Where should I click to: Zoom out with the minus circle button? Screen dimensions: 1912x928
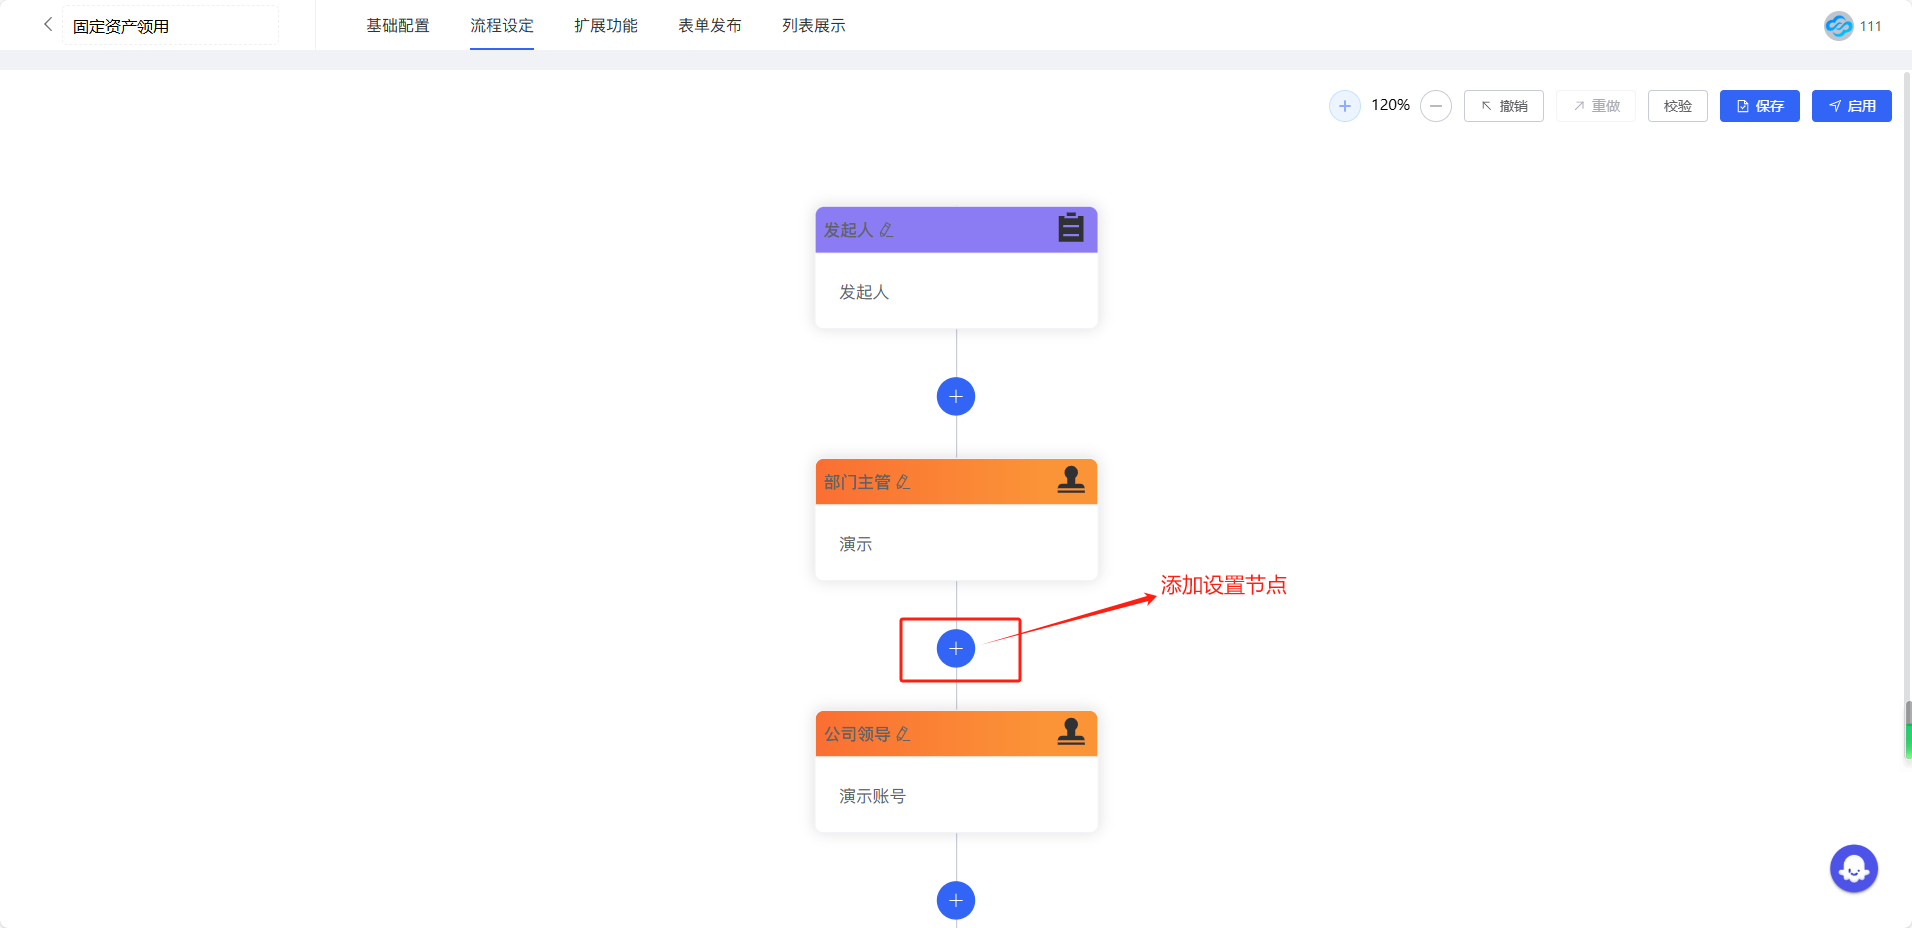click(1435, 106)
